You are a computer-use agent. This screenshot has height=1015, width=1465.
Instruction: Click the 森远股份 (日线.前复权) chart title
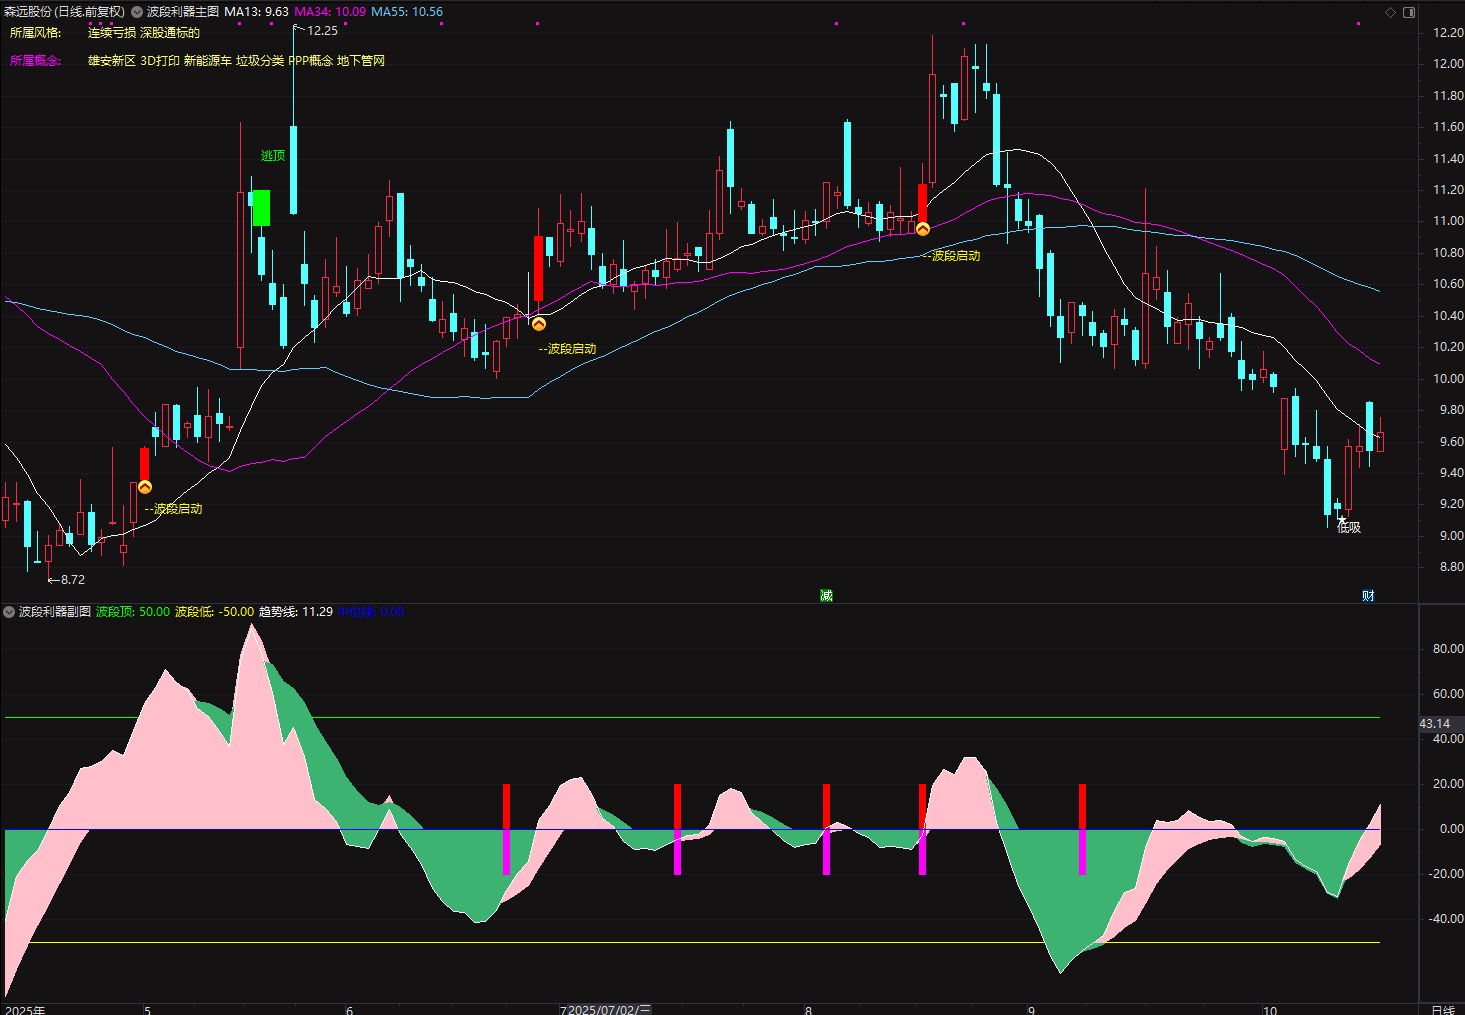point(64,12)
